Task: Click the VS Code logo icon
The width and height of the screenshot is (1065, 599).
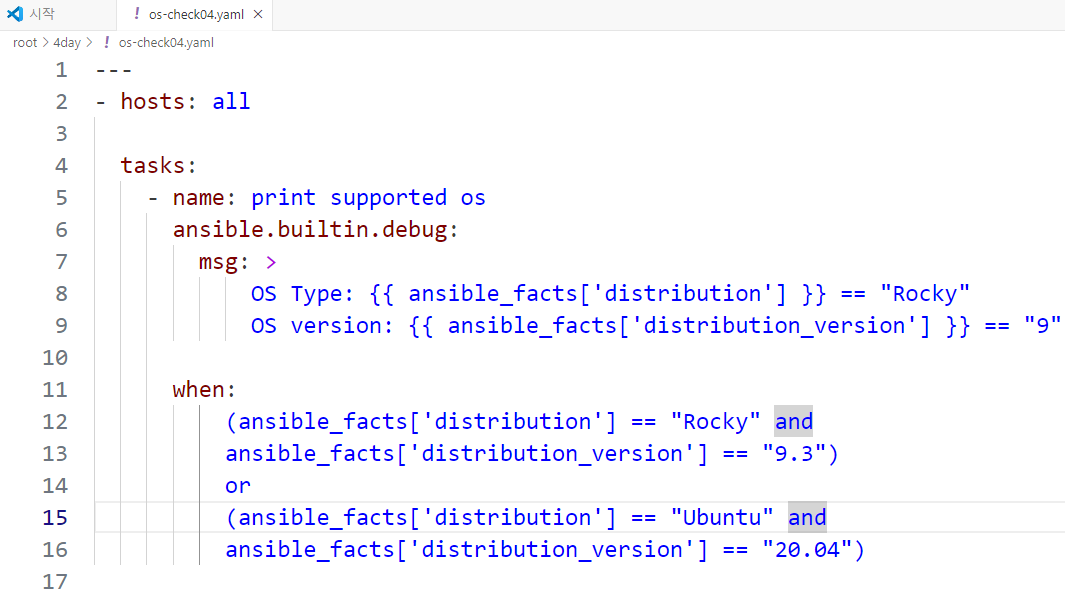Action: coord(15,14)
